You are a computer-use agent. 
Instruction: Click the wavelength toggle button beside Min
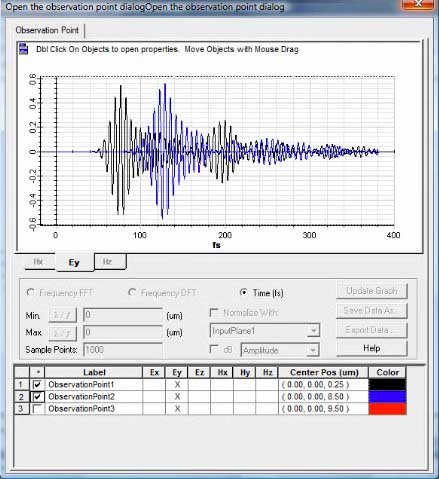coord(62,315)
